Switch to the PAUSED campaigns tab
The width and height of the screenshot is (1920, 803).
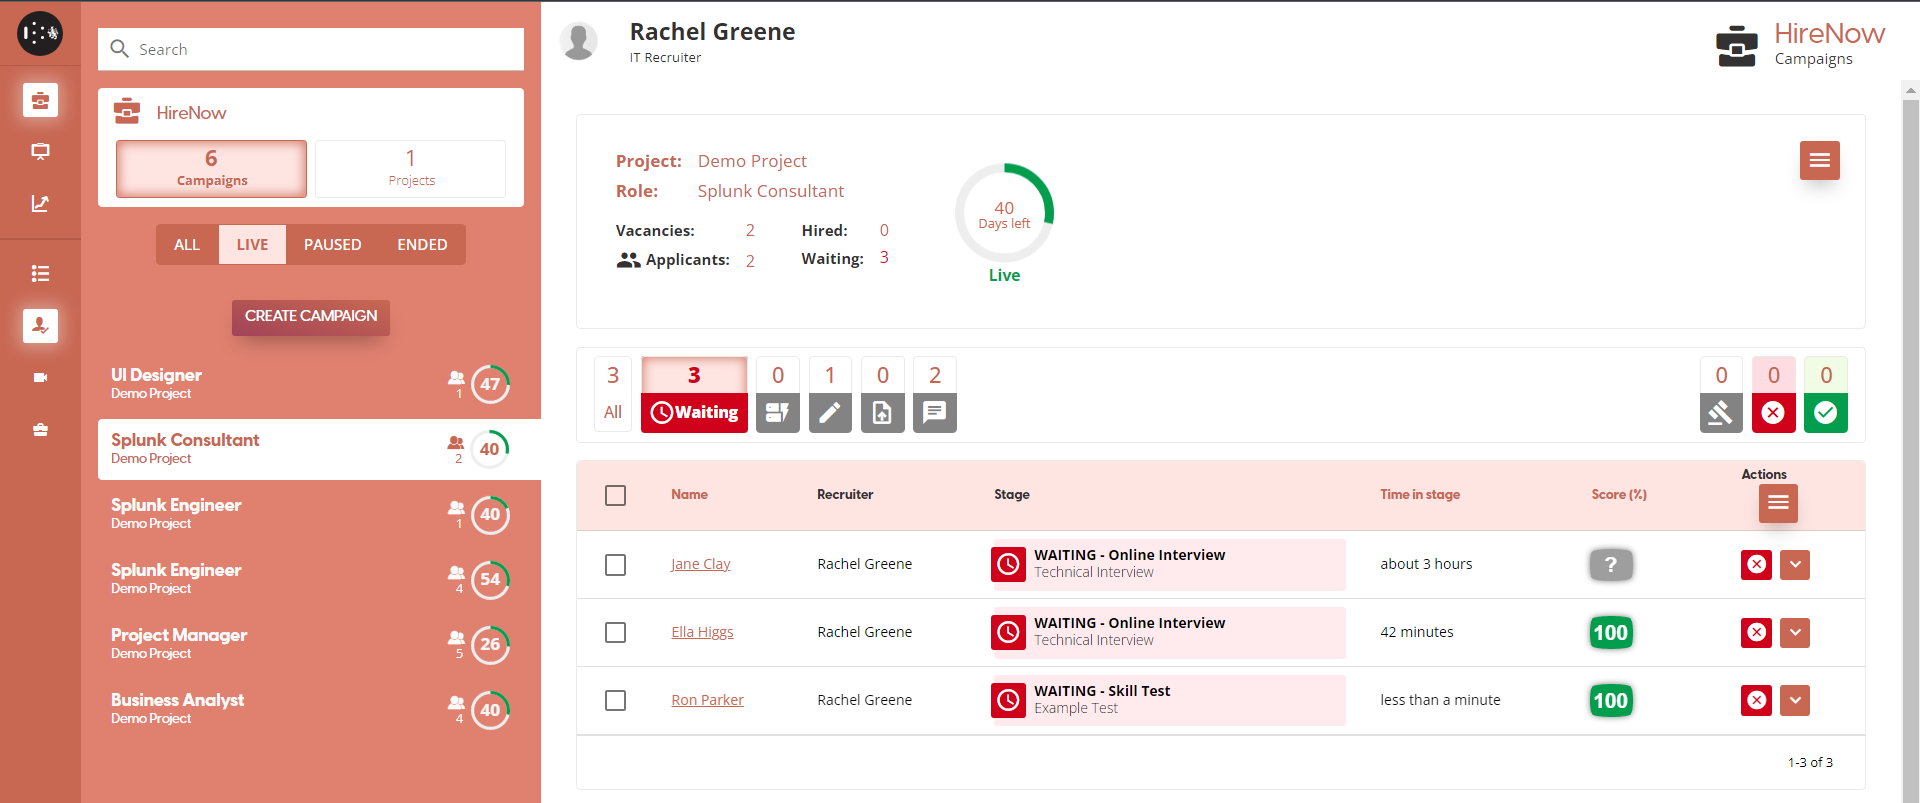click(x=332, y=245)
